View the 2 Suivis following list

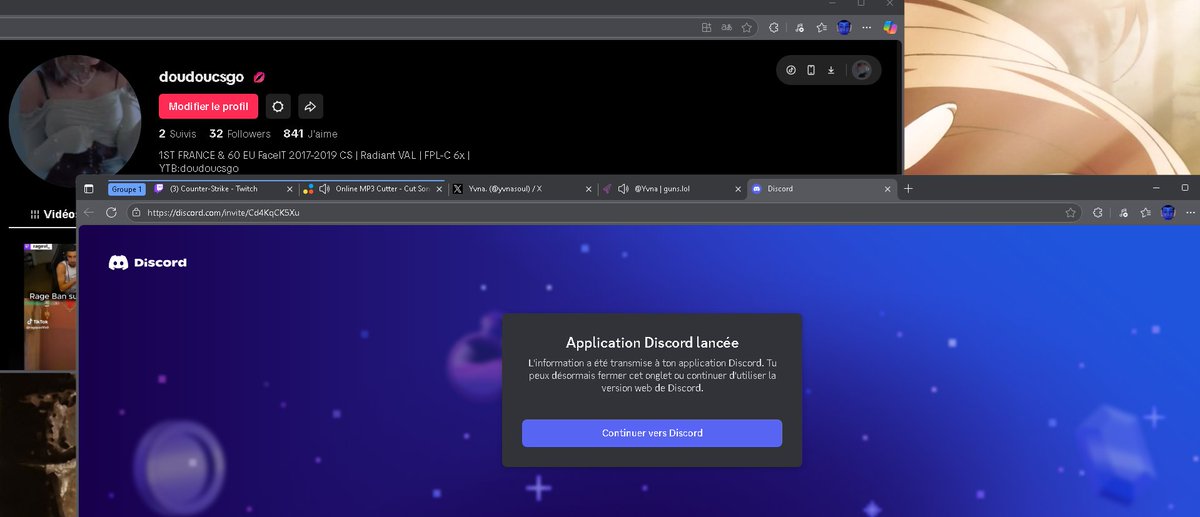click(x=178, y=134)
